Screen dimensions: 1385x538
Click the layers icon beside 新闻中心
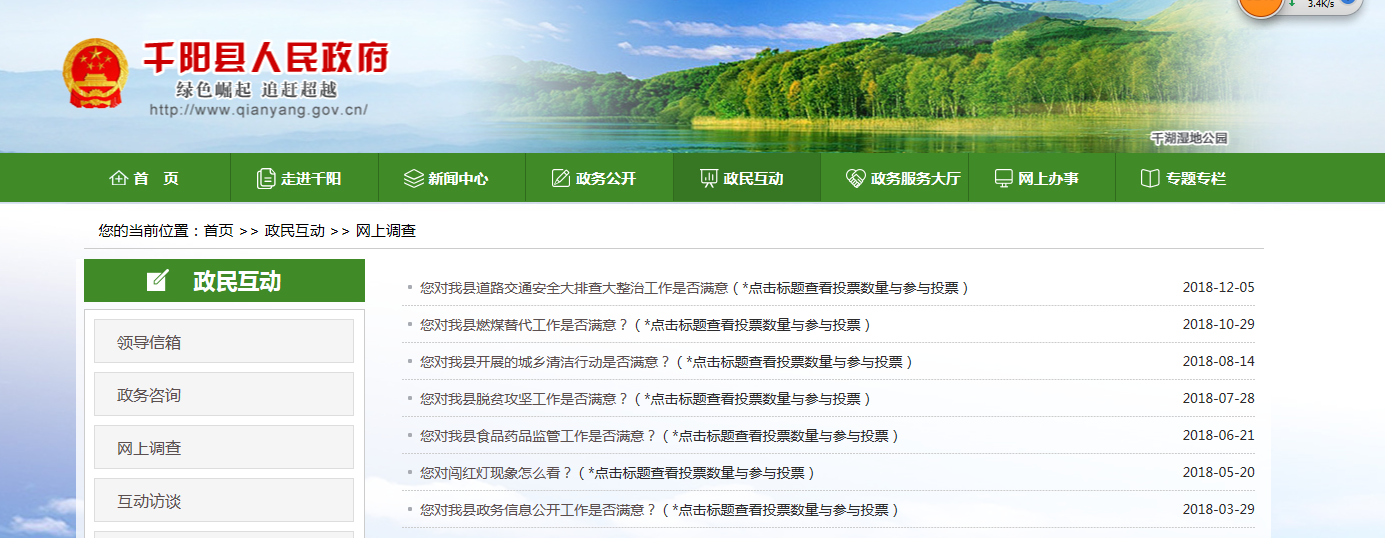click(414, 179)
